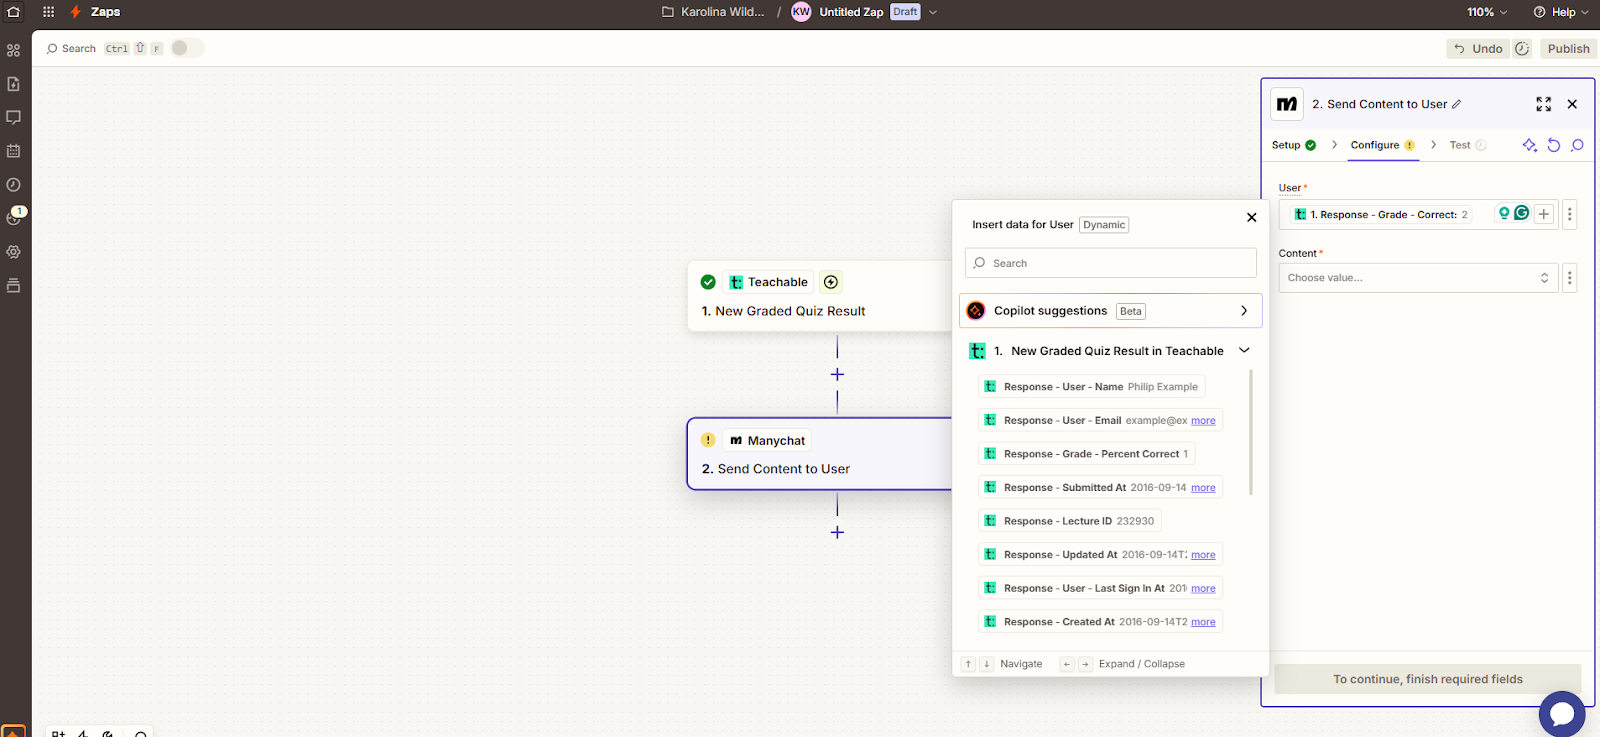
Task: Click the Teachable step's trigger lightning icon
Action: click(831, 282)
